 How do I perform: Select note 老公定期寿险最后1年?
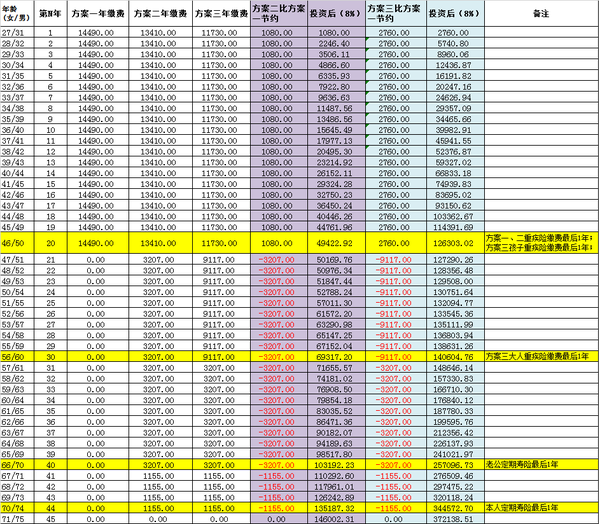click(x=541, y=465)
